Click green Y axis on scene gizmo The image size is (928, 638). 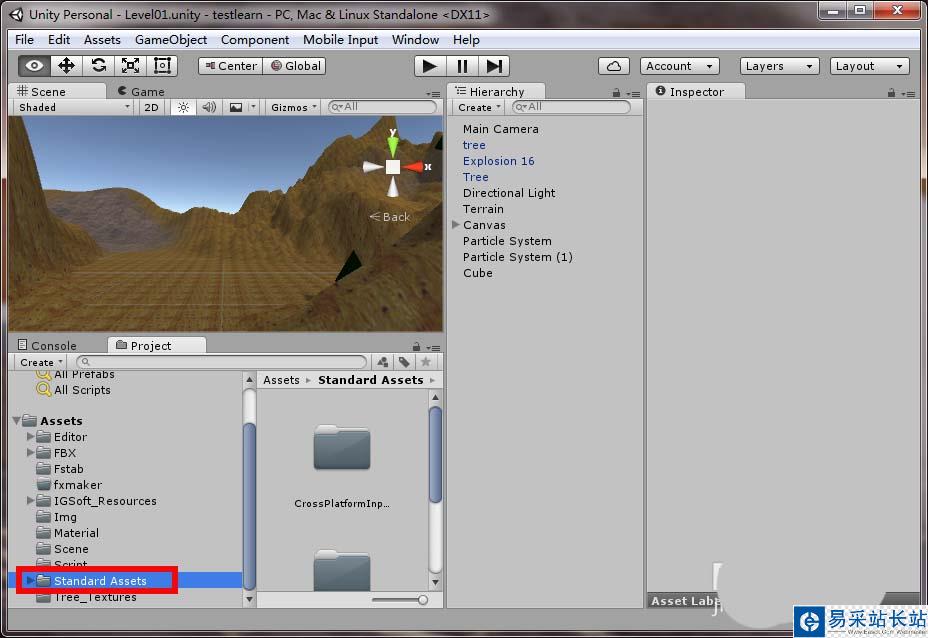[392, 145]
